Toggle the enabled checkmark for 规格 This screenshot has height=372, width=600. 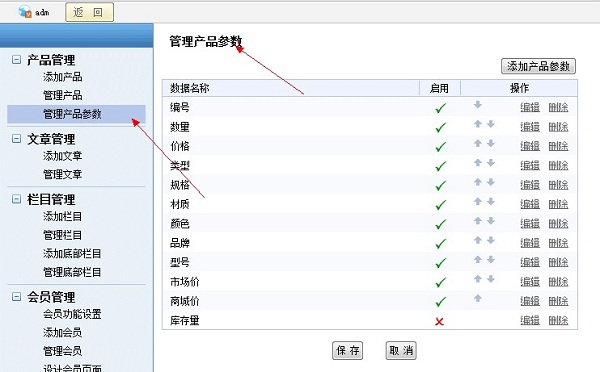pos(440,186)
